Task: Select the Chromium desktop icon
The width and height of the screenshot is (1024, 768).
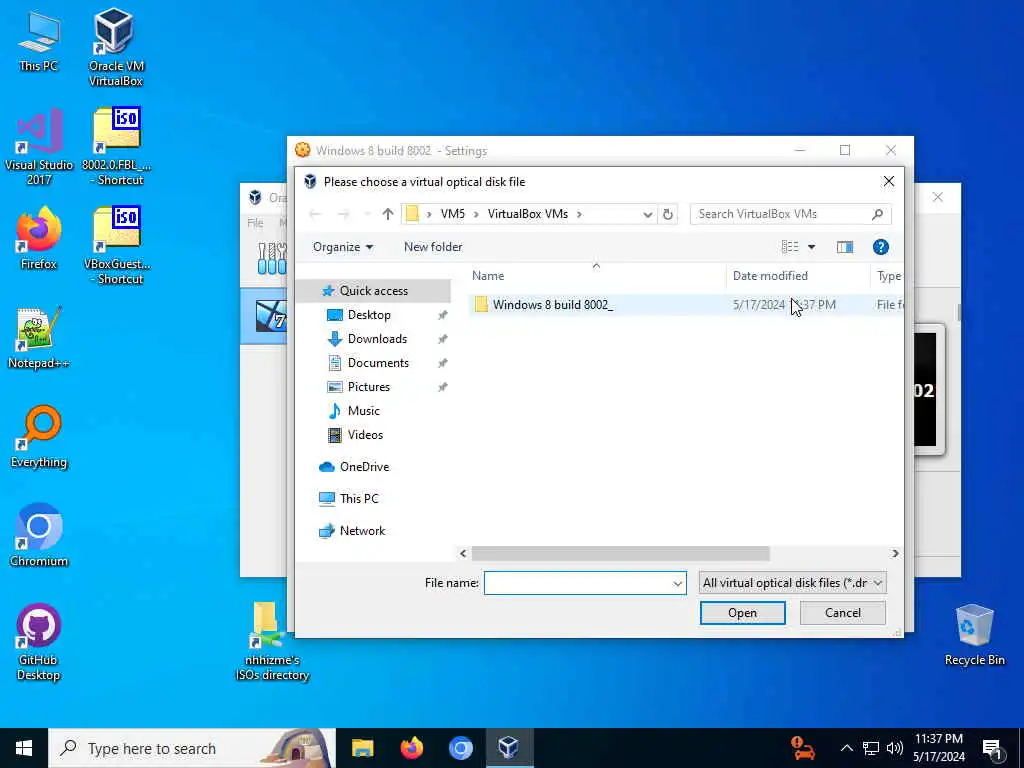Action: [x=39, y=536]
